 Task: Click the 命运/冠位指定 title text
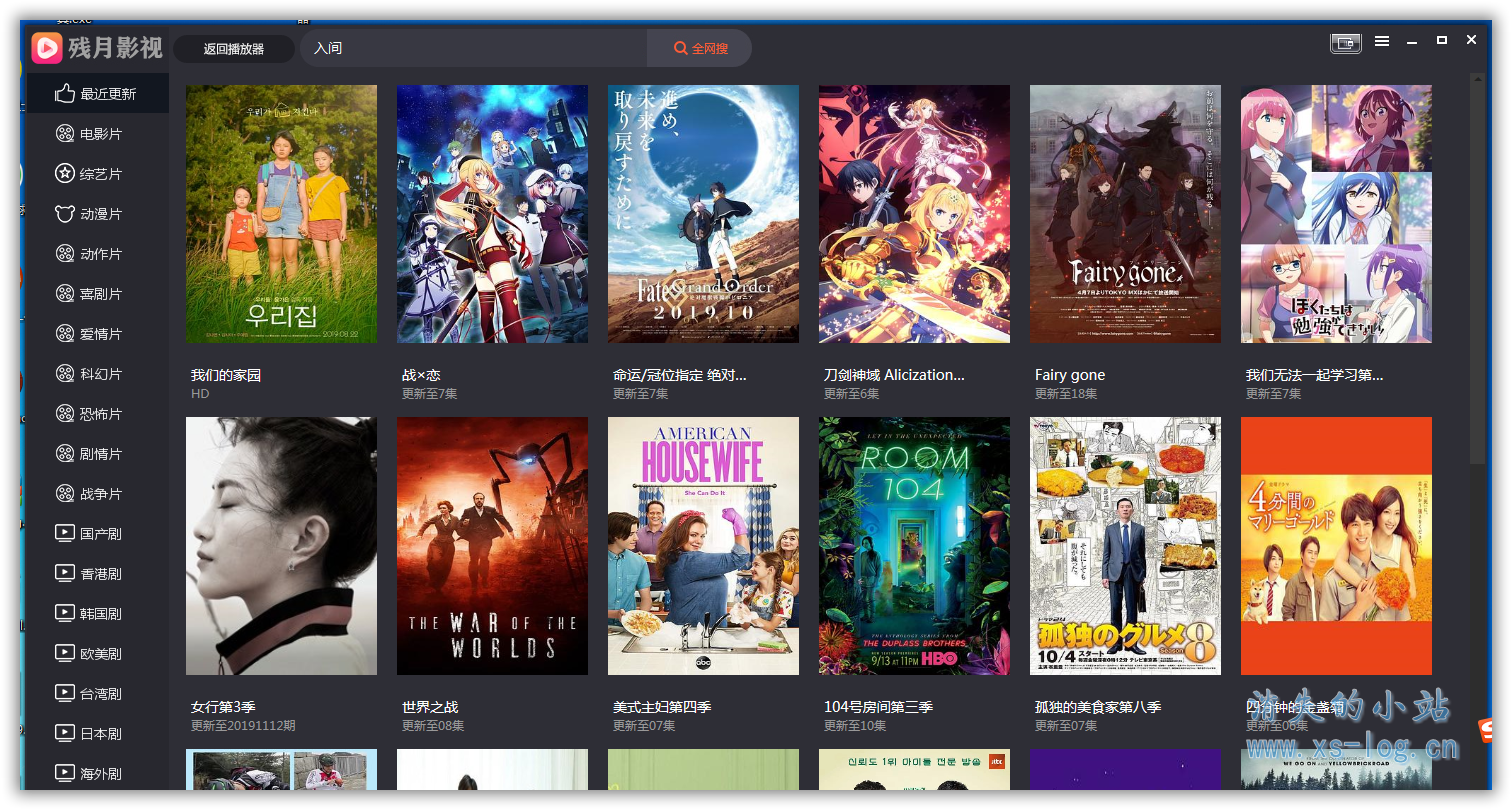tap(680, 375)
